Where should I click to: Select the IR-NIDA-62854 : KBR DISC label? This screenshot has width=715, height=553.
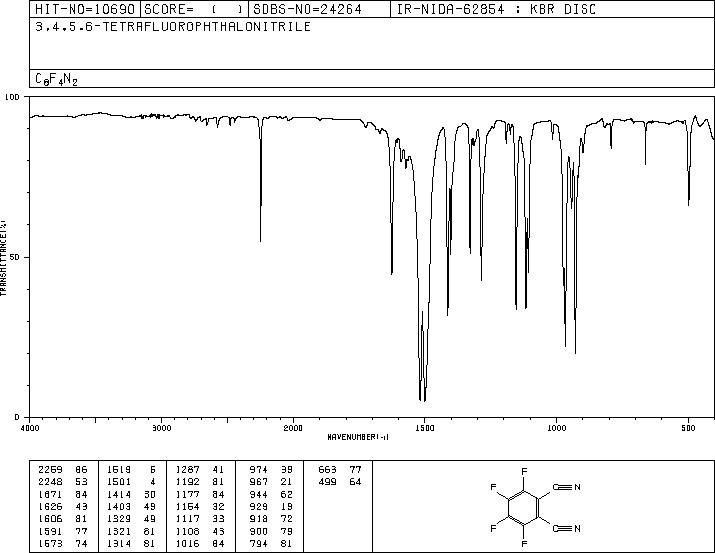(496, 9)
